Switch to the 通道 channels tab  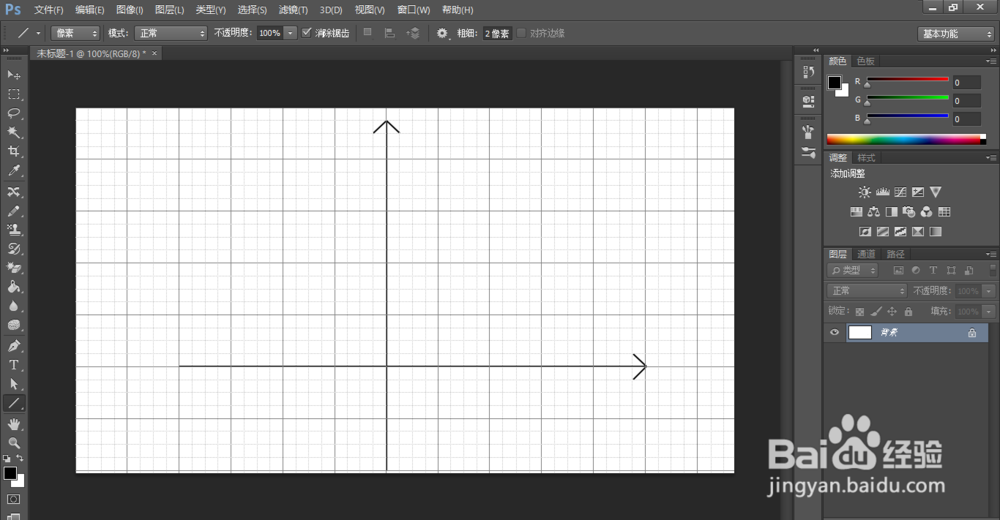point(866,254)
